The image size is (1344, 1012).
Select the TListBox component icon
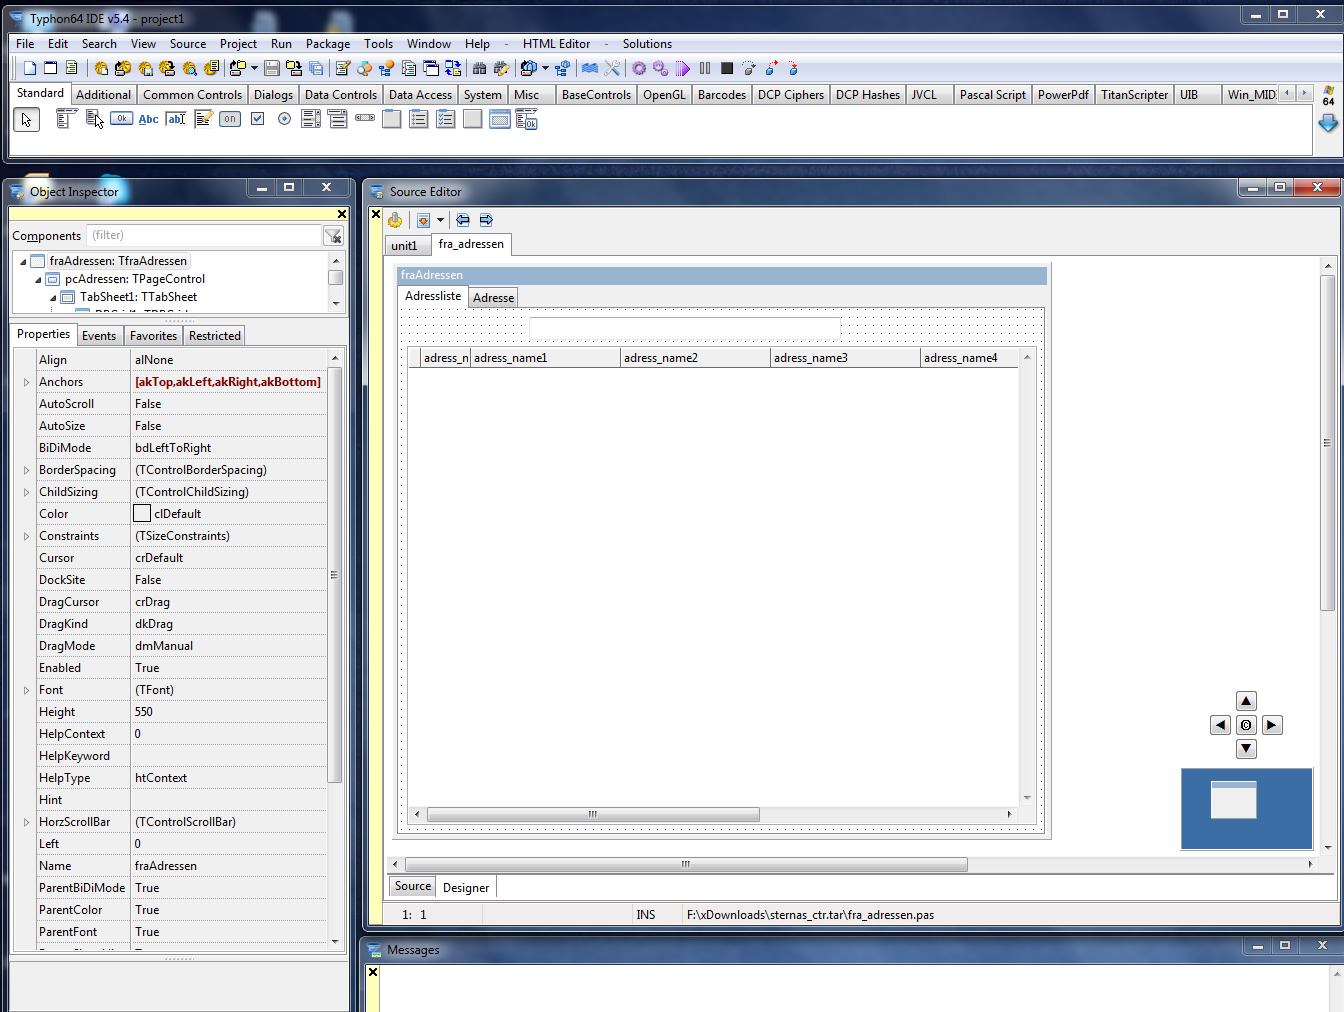(x=311, y=119)
